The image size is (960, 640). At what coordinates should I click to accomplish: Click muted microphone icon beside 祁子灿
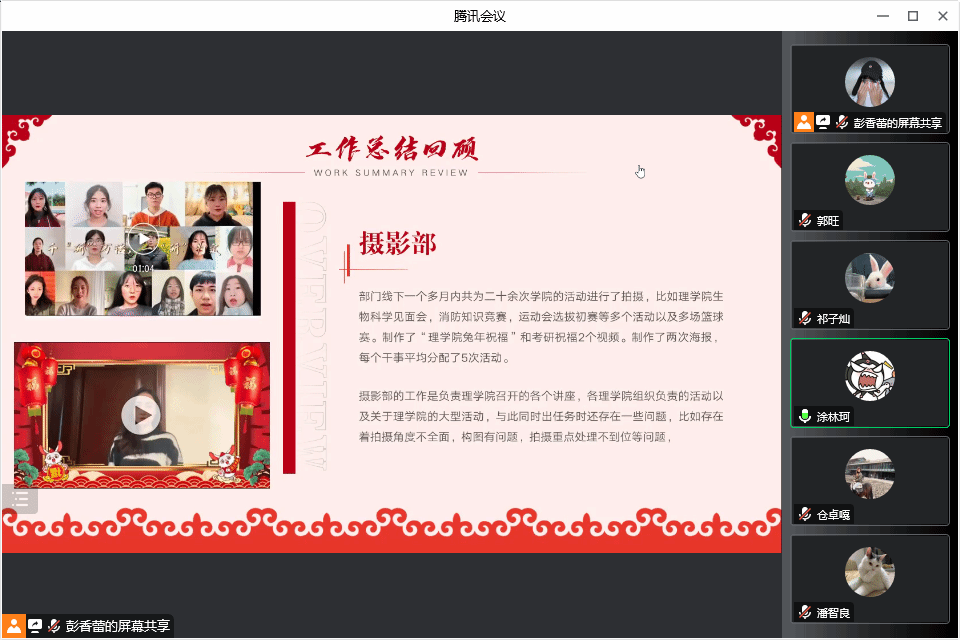(804, 319)
